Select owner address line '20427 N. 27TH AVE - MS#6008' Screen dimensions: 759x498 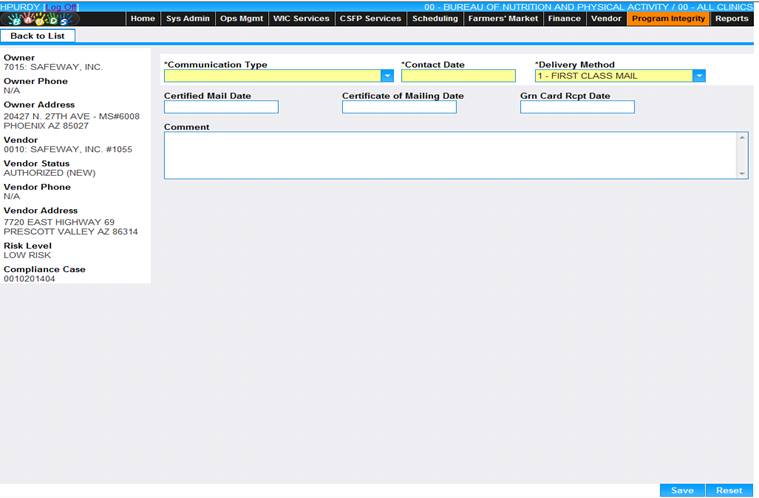[x=72, y=117]
